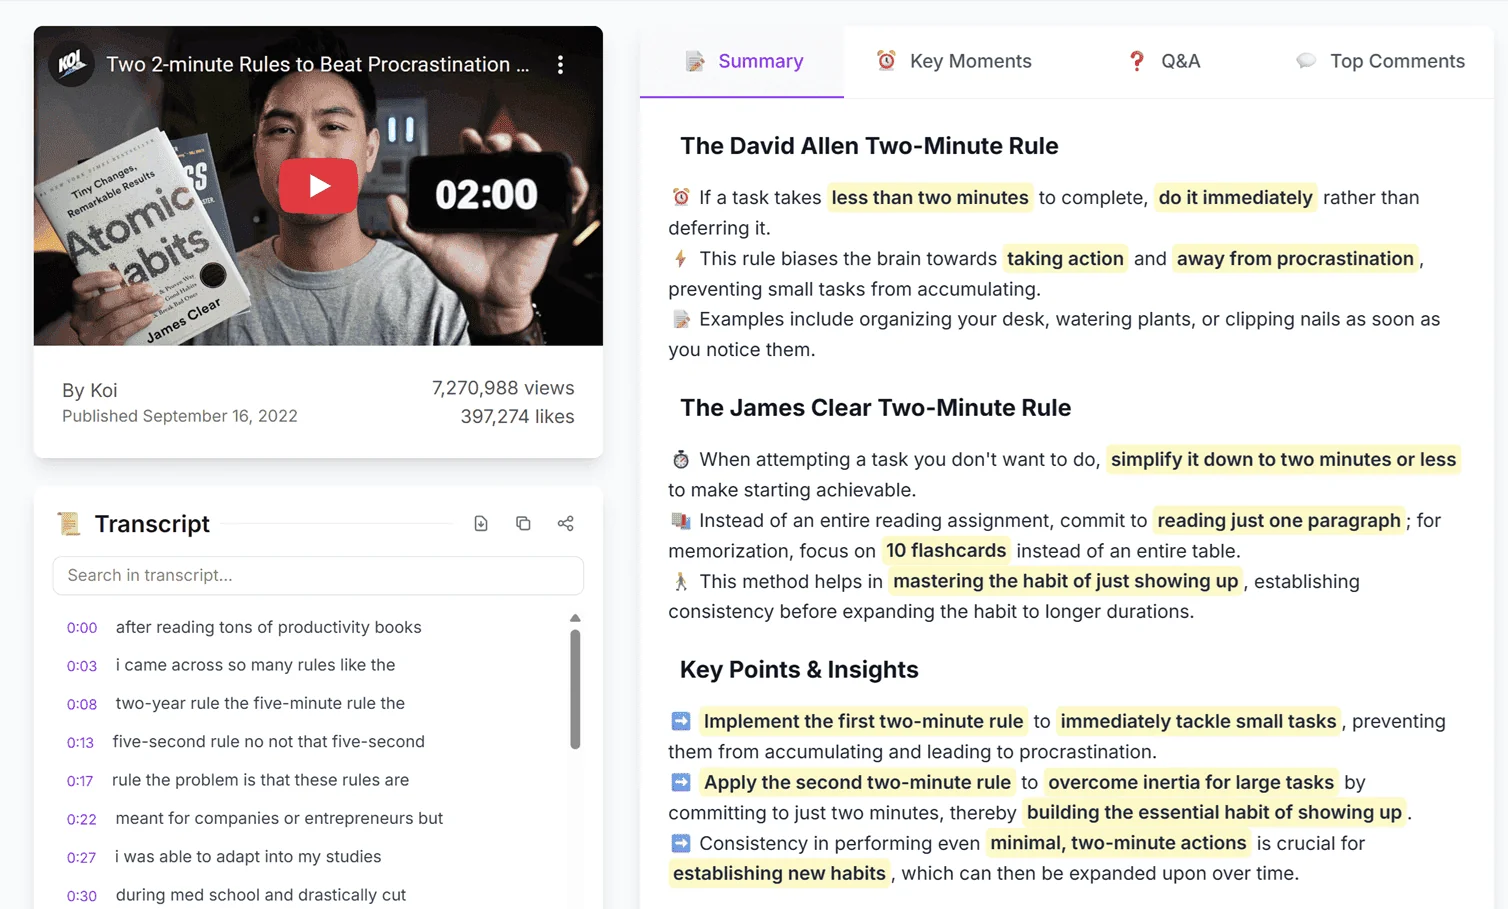Share the transcript using the share icon

566,523
